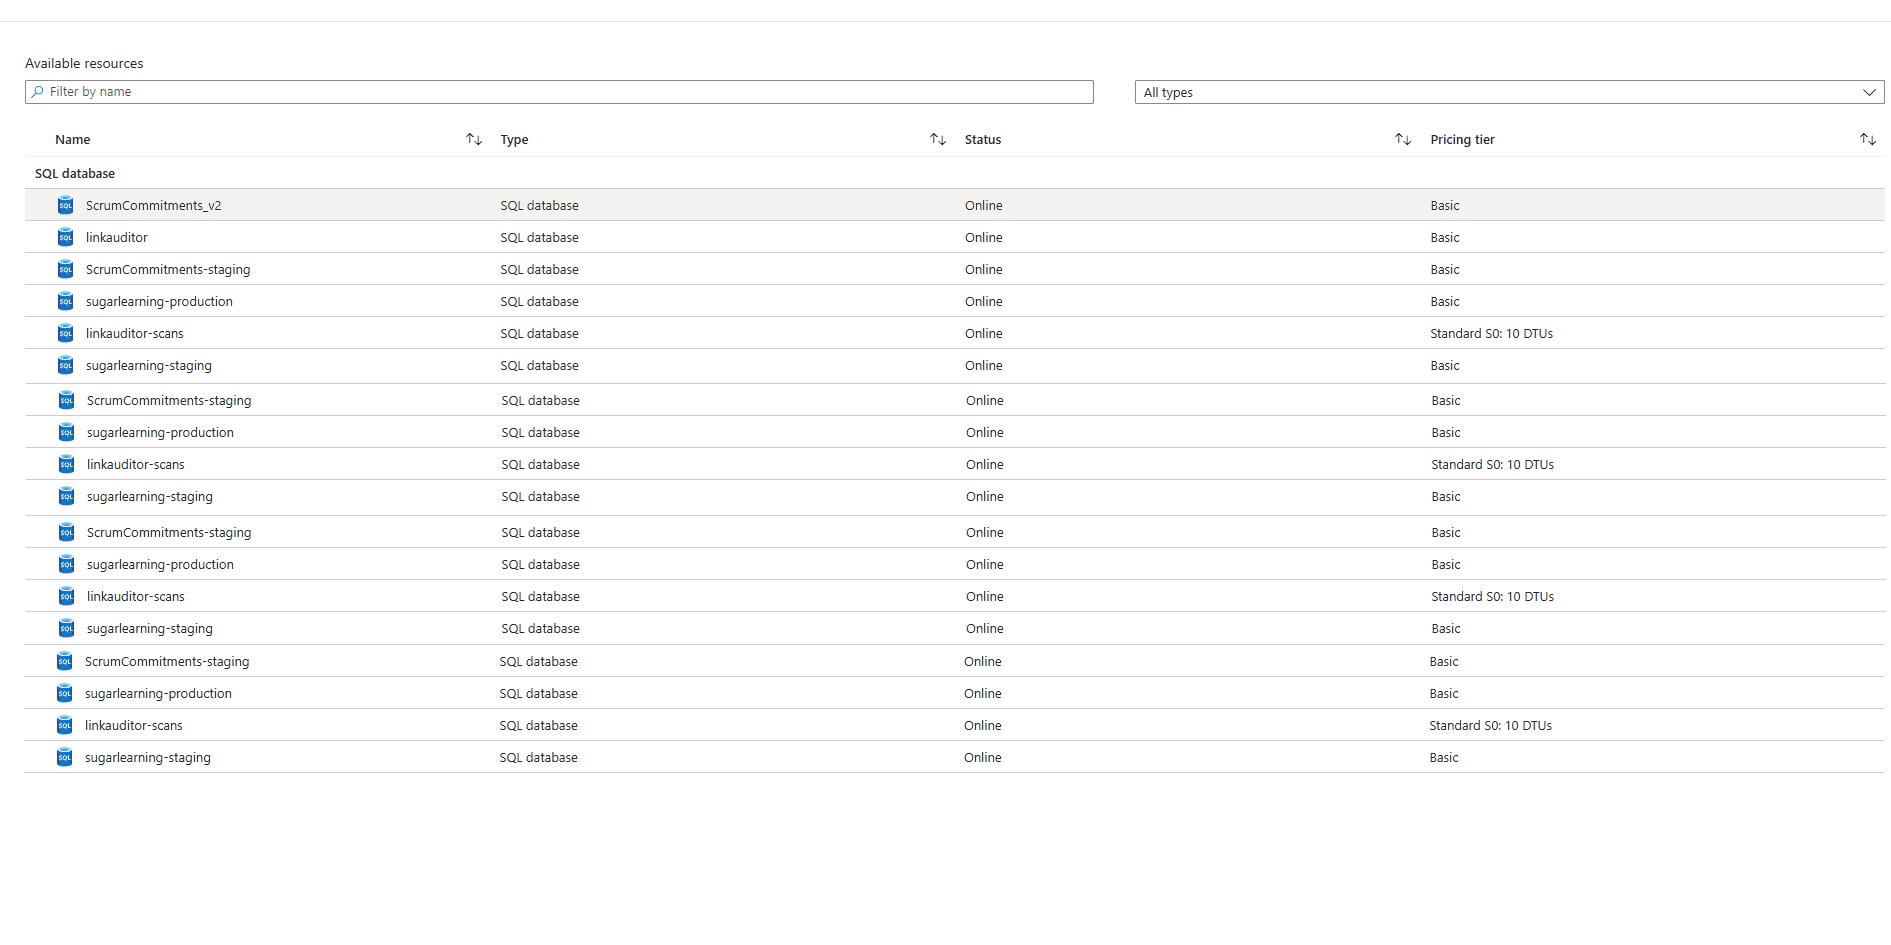Click the sort arrows for Name column

[474, 139]
